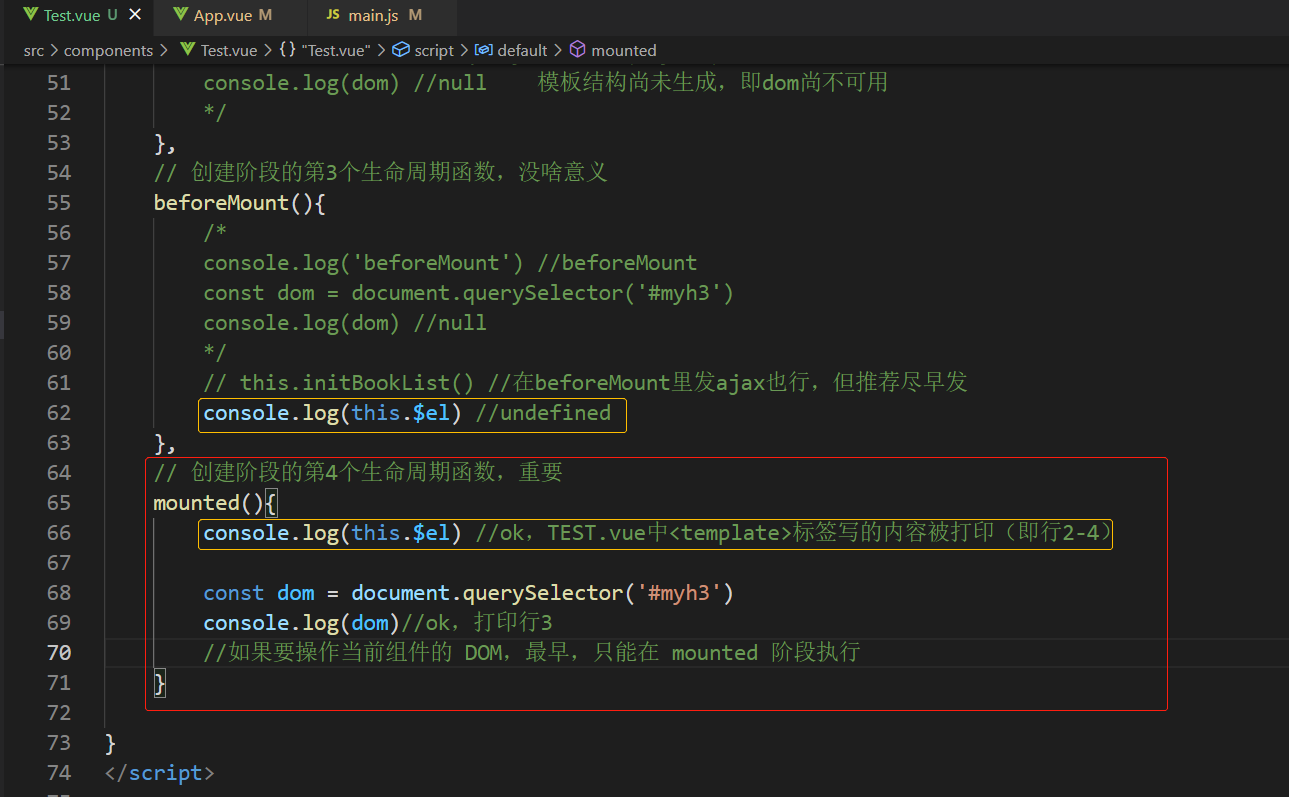The image size is (1289, 797).
Task: Click the closing brace on line 73
Action: tap(110, 742)
